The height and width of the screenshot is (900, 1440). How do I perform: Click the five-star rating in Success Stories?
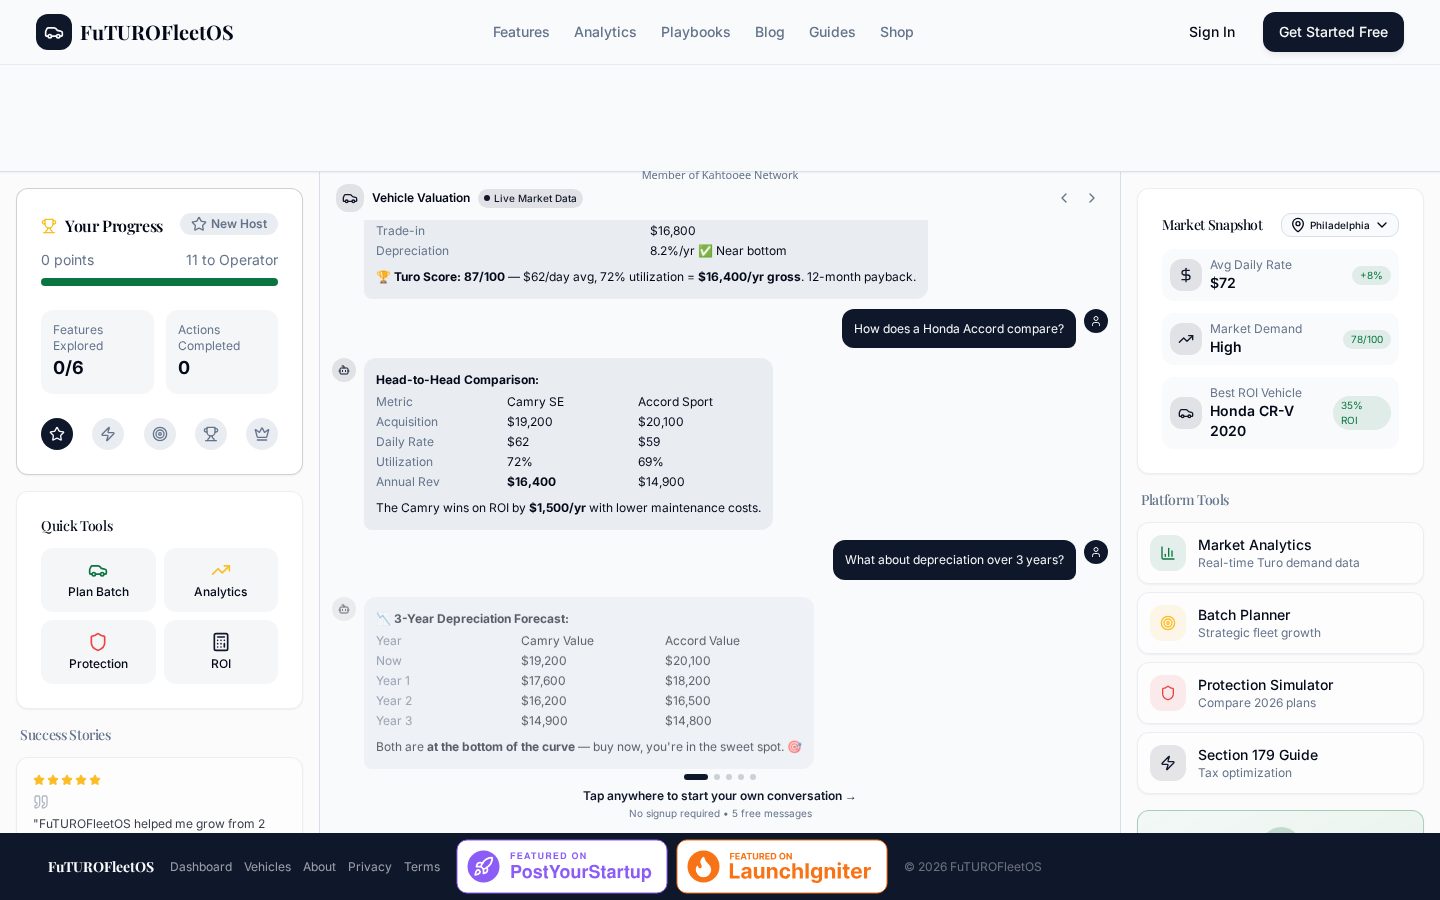pos(67,780)
